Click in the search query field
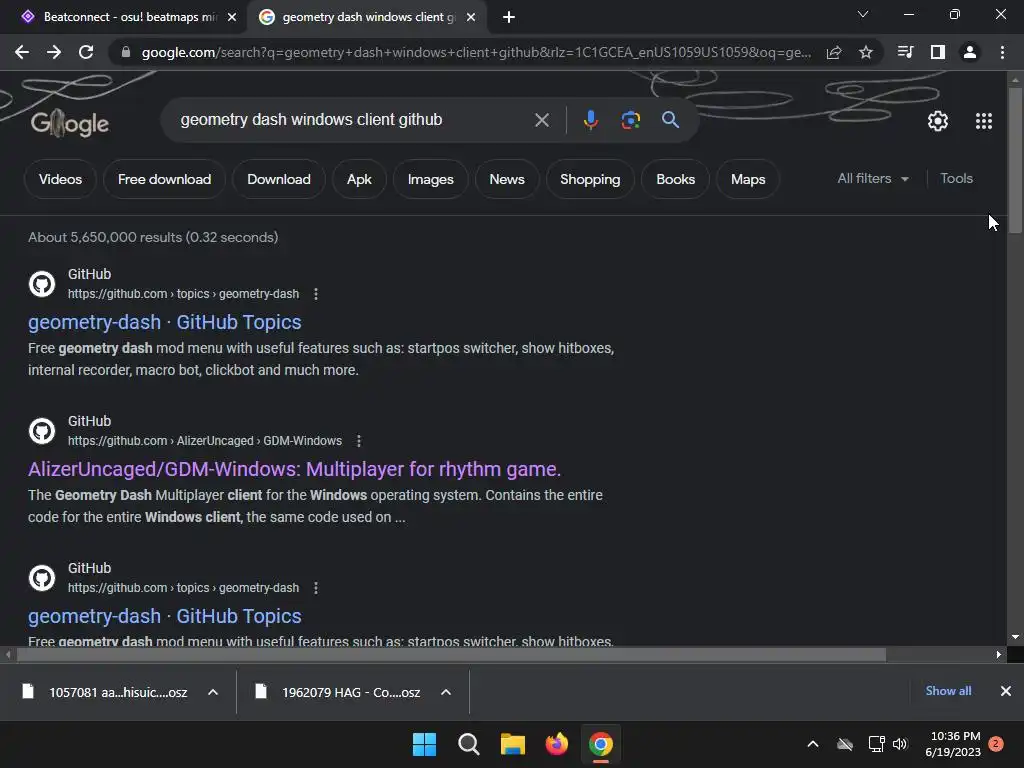This screenshot has width=1024, height=768. [x=353, y=120]
